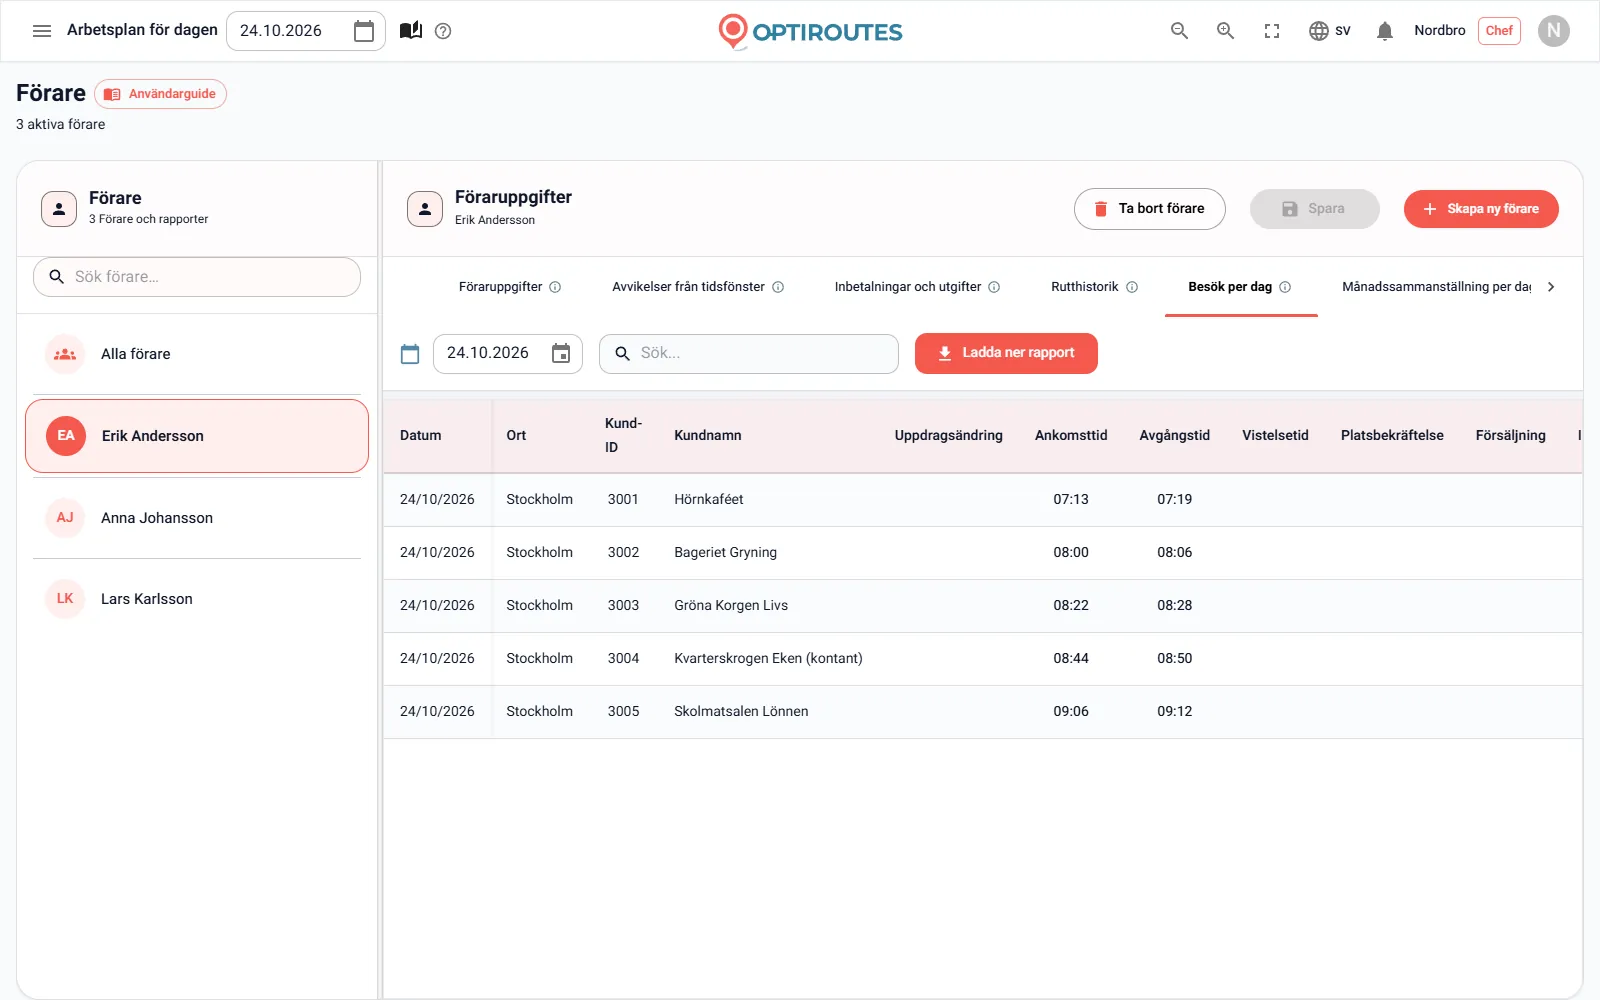Viewport: 1600px width, 1000px height.
Task: Click the header date field 24.10.2026
Action: (x=306, y=31)
